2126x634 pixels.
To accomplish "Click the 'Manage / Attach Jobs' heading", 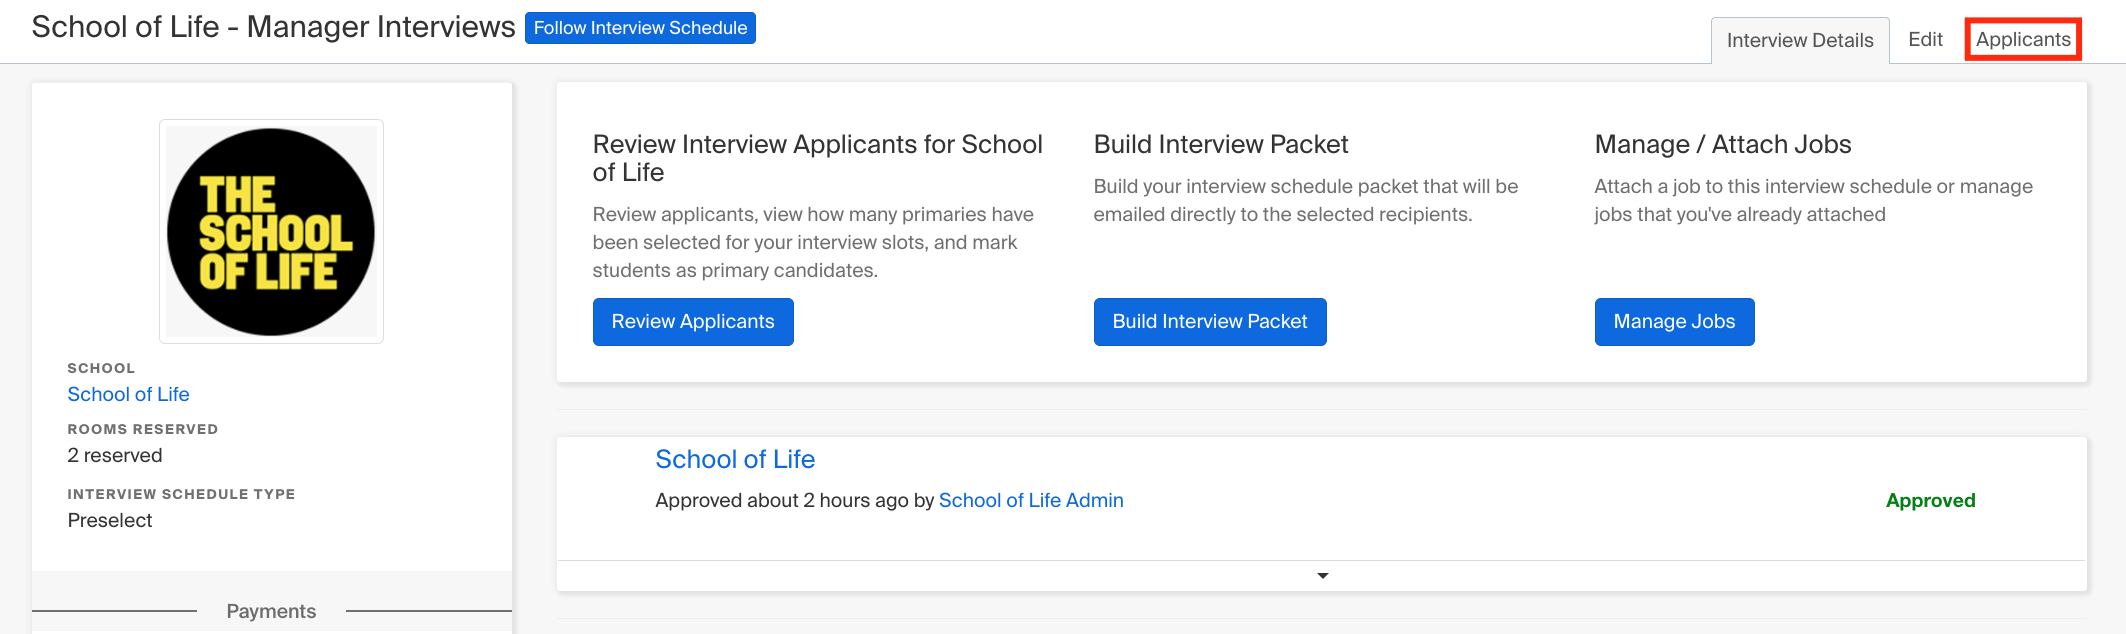I will click(1723, 144).
